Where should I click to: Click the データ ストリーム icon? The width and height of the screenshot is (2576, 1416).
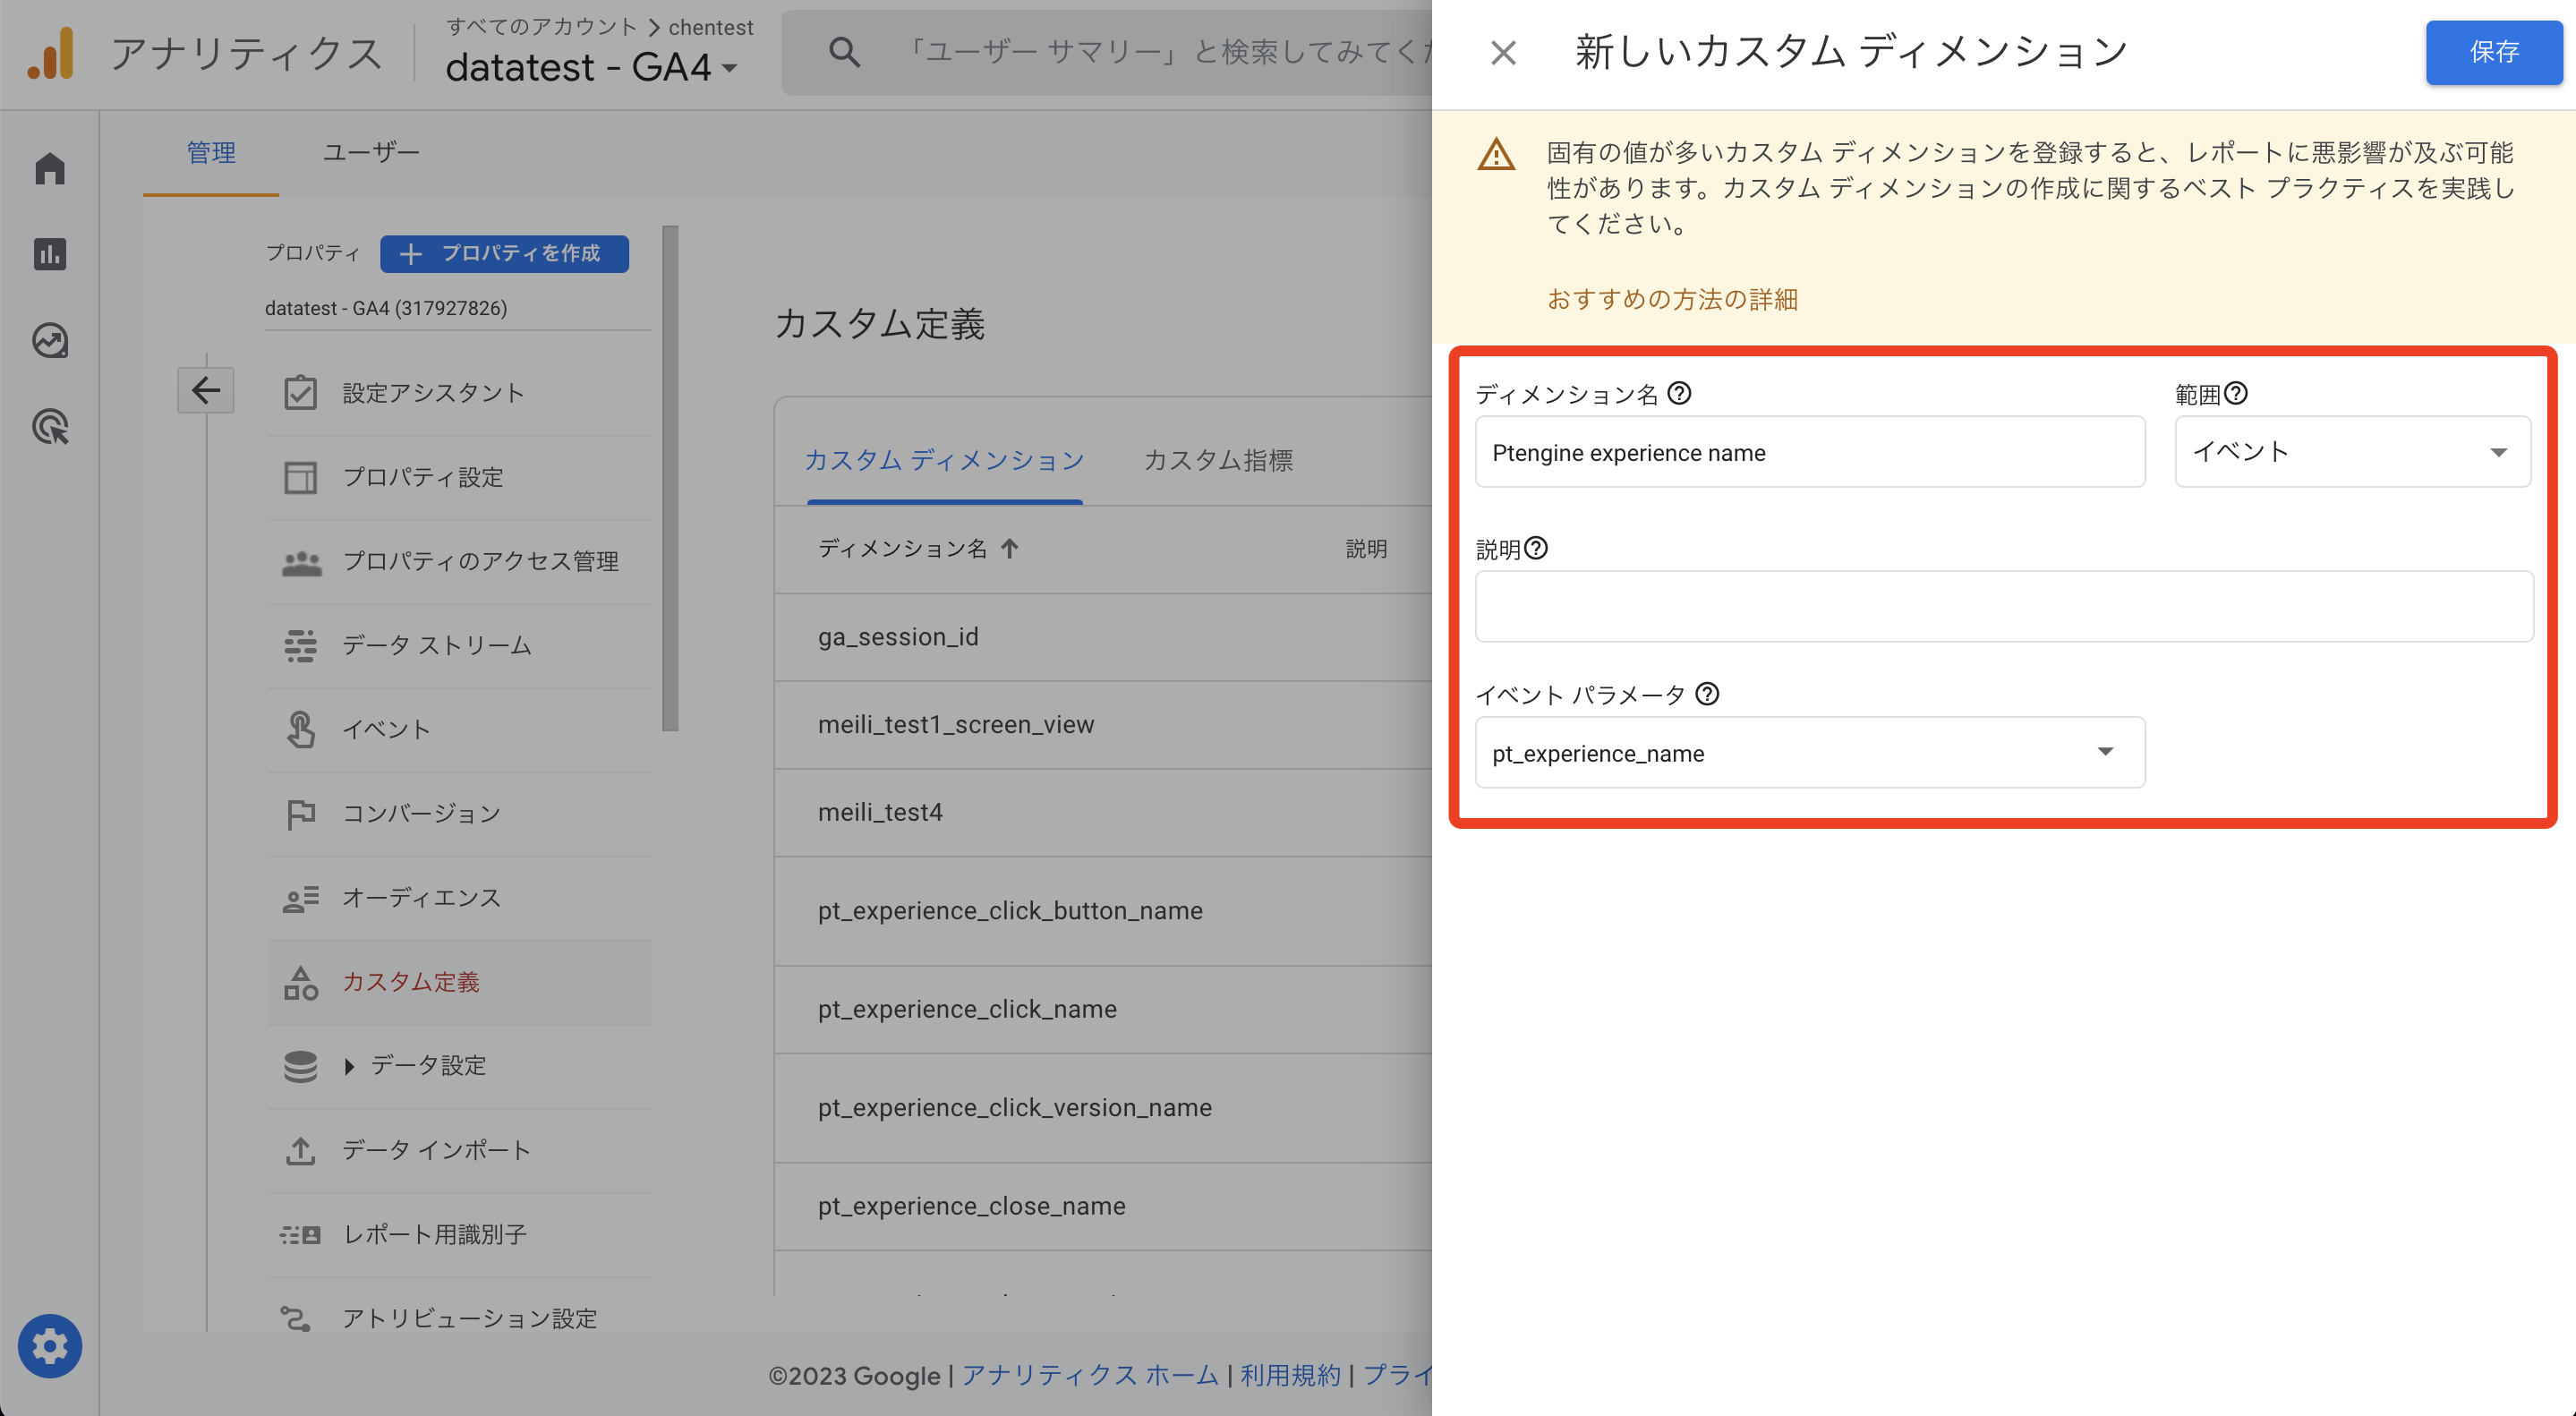point(300,646)
